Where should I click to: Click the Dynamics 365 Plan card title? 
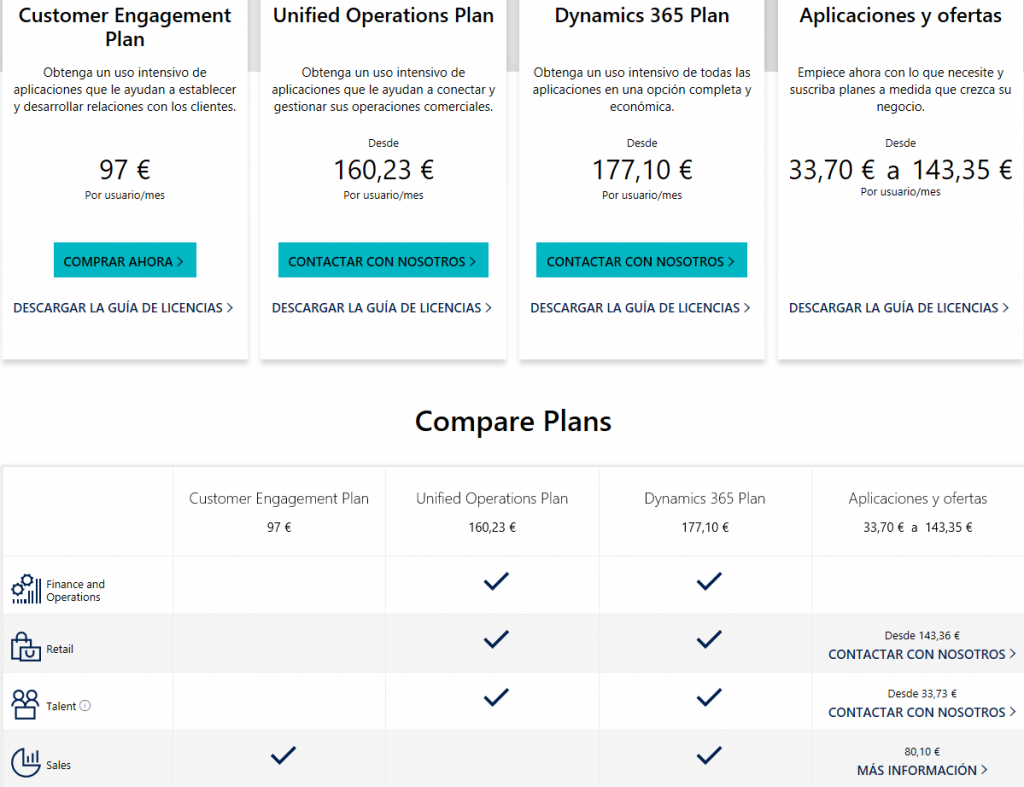click(642, 15)
